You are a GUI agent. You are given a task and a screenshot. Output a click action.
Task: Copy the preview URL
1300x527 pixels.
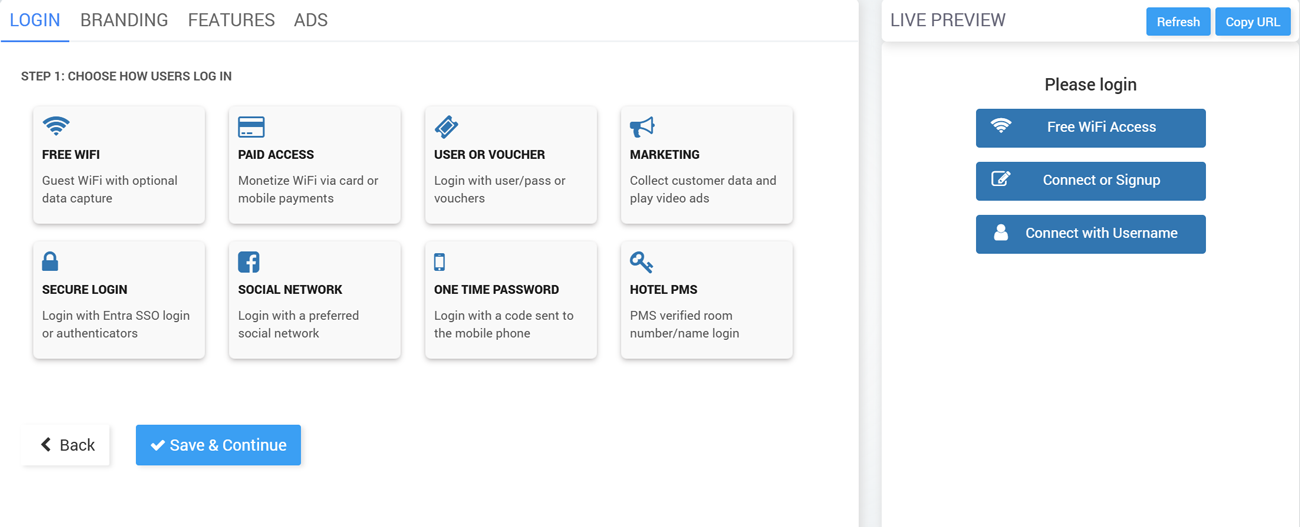tap(1252, 22)
